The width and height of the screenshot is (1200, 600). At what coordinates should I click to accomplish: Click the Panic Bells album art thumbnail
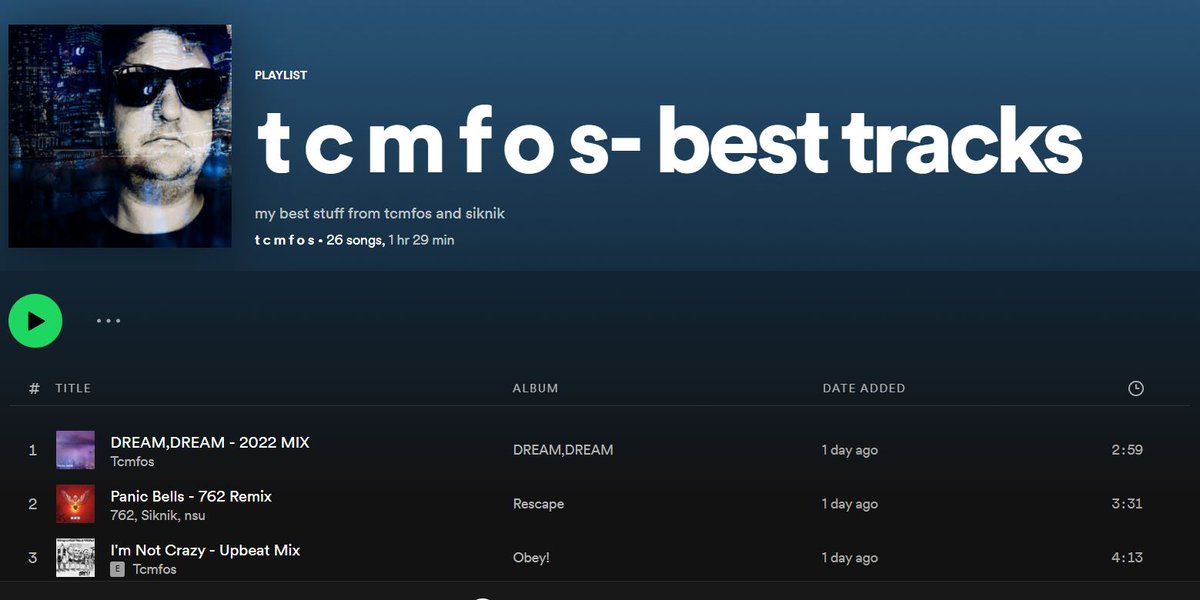pos(75,503)
